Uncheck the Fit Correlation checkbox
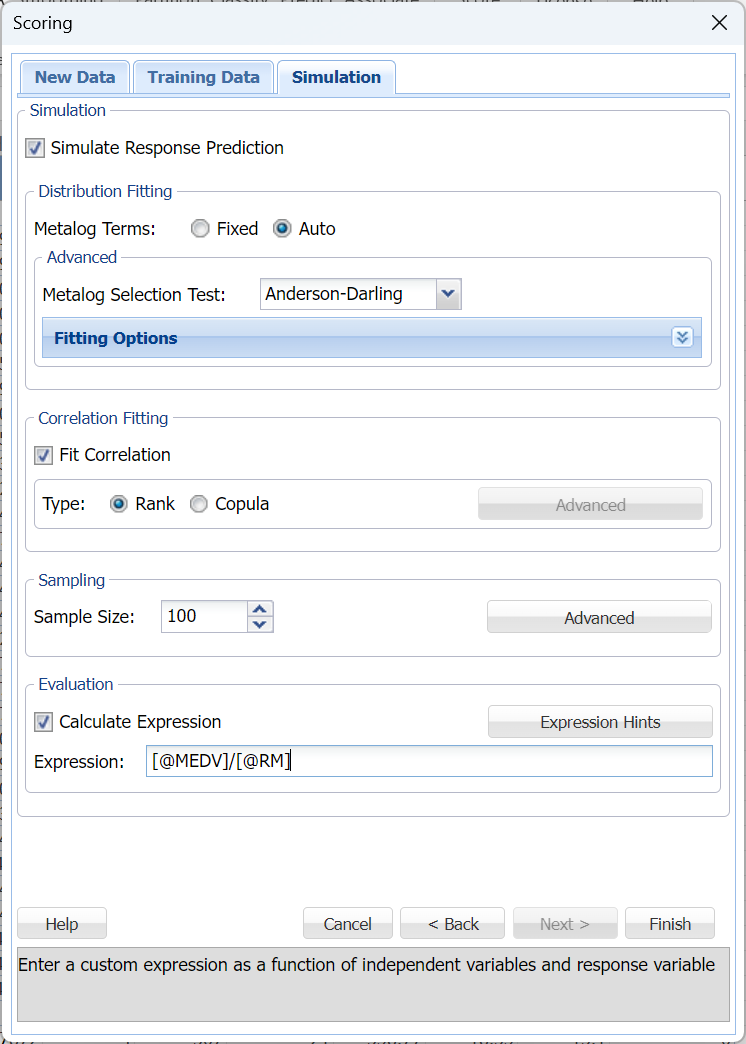Viewport: 746px width, 1044px height. [44, 455]
